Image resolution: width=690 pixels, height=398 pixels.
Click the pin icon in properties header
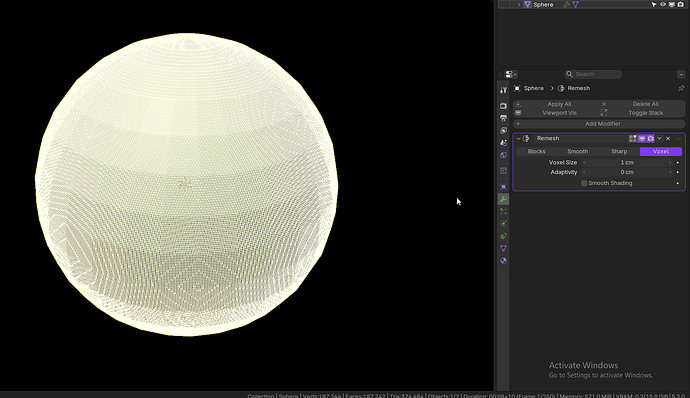[681, 88]
